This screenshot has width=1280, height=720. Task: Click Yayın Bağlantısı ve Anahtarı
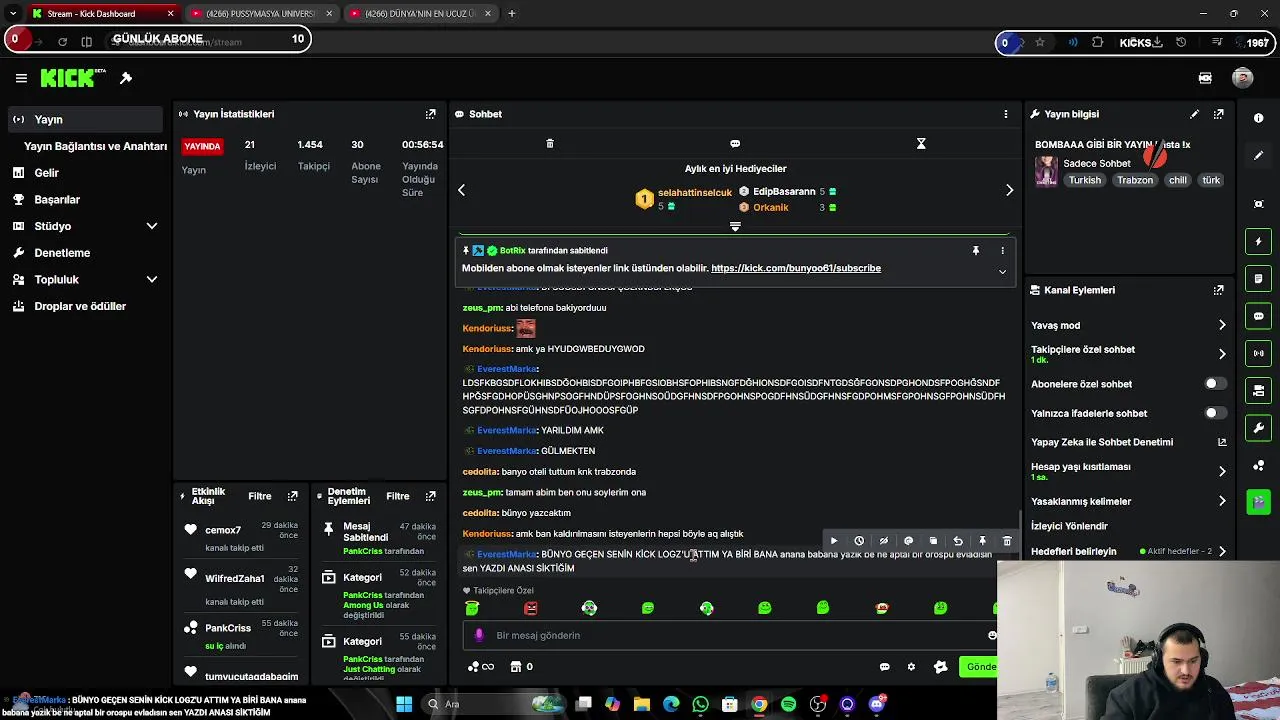click(95, 146)
